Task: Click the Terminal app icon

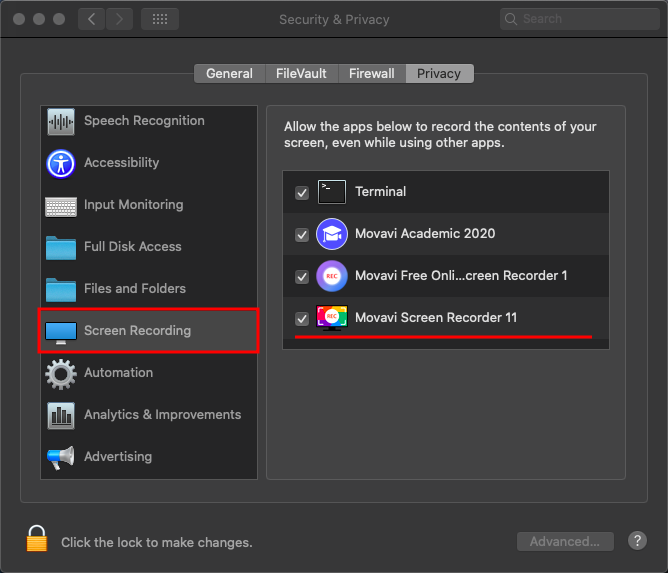Action: 332,192
